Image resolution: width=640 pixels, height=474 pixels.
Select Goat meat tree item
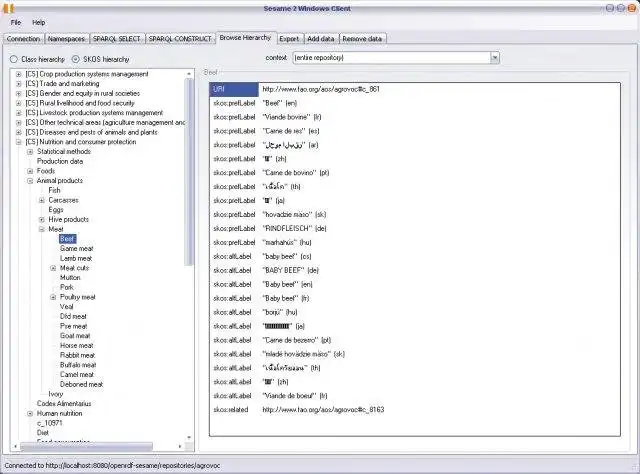[75, 336]
